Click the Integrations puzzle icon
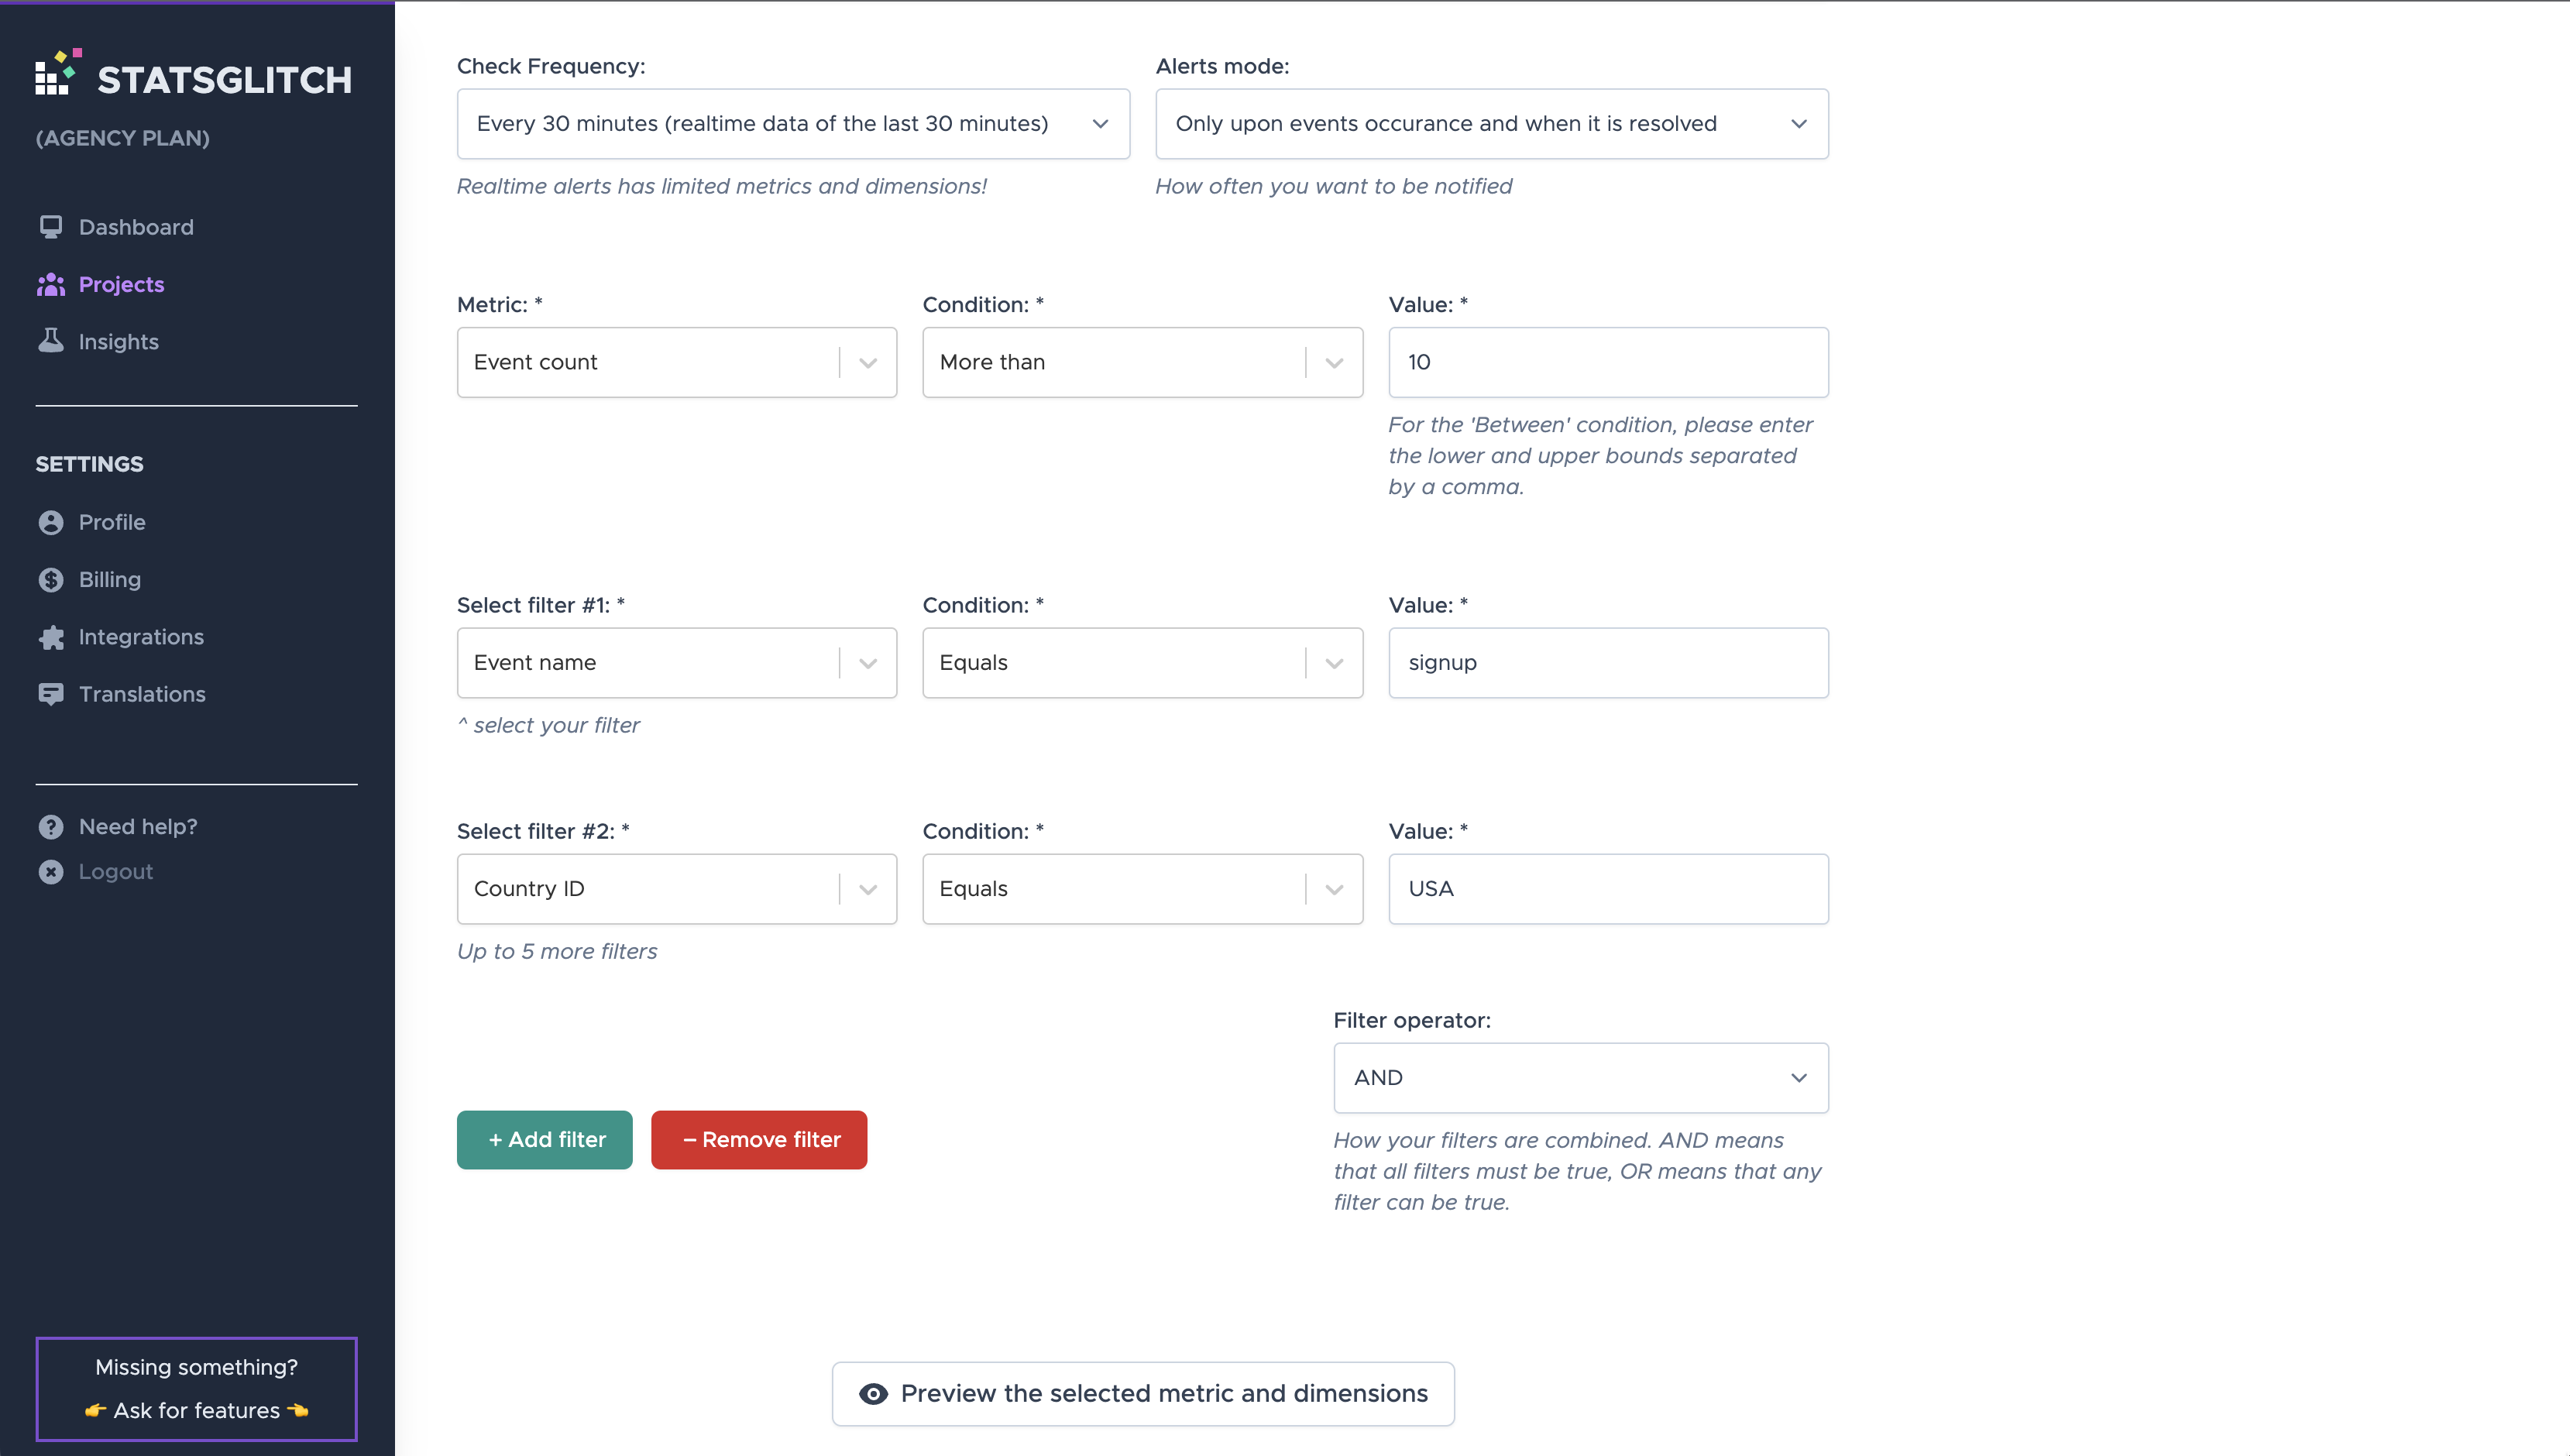Image resolution: width=2570 pixels, height=1456 pixels. point(51,637)
